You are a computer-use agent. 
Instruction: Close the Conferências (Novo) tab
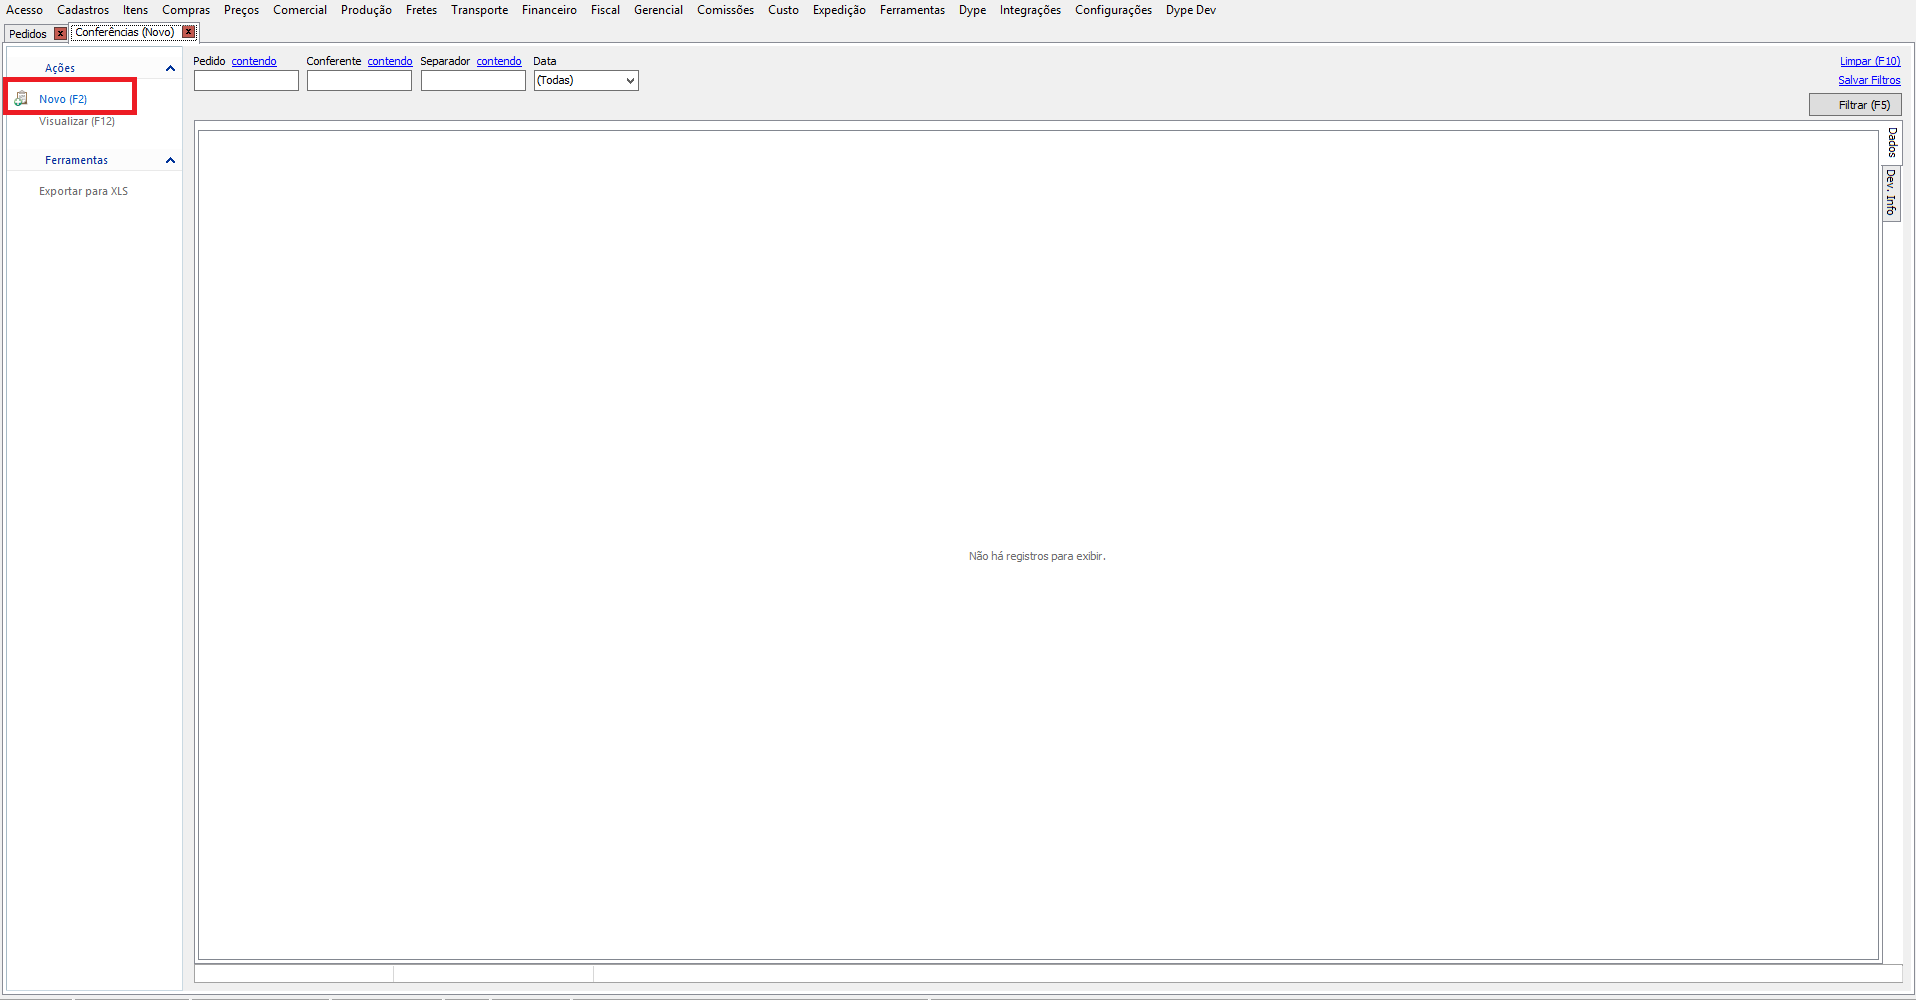(x=188, y=32)
